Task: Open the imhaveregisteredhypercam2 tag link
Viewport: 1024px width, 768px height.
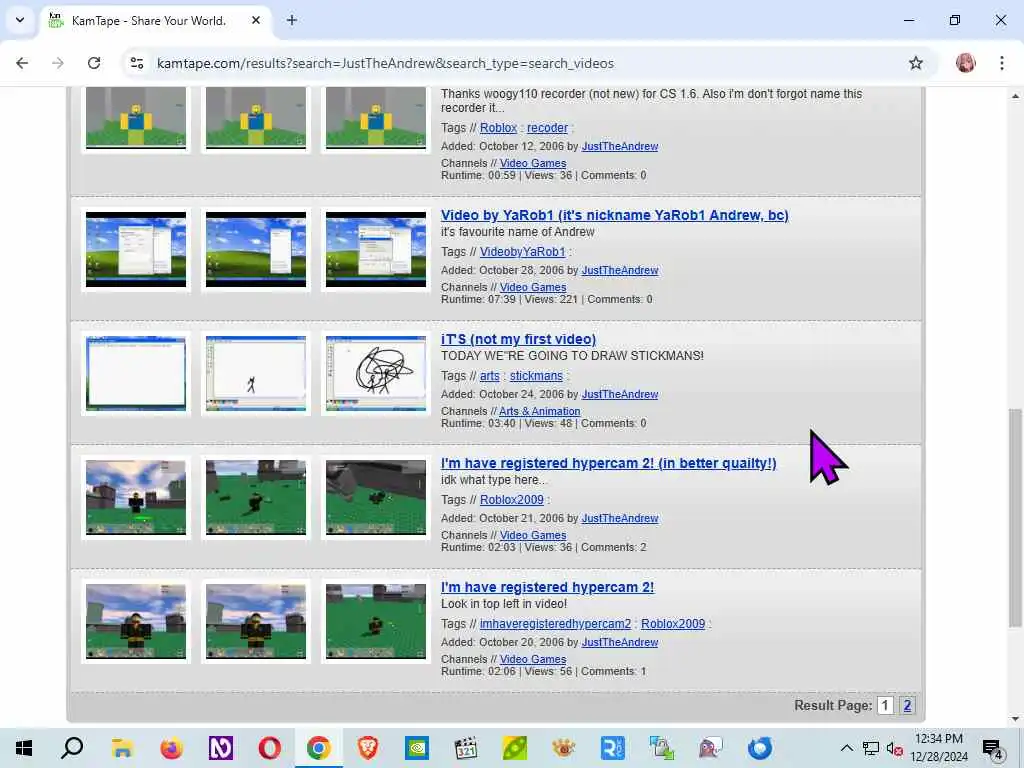Action: click(555, 624)
